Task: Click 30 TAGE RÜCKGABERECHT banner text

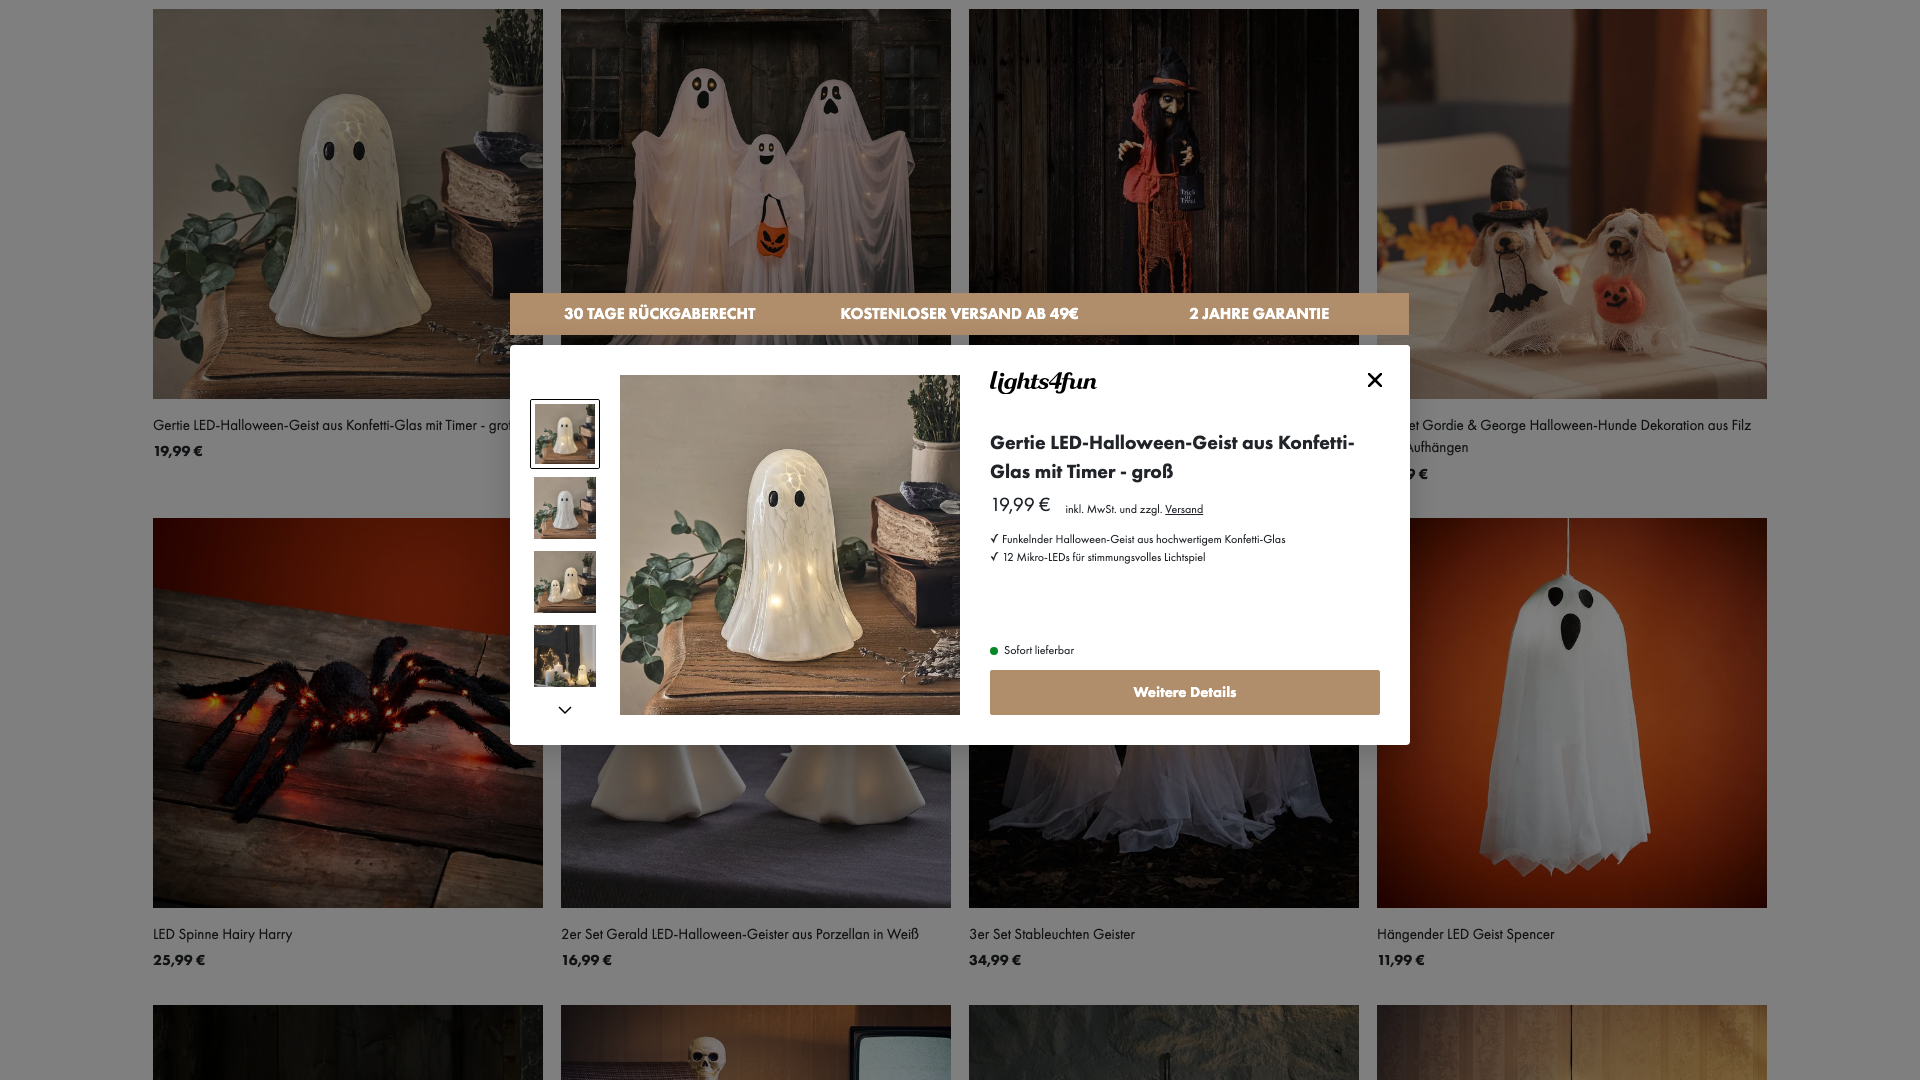Action: pos(659,314)
